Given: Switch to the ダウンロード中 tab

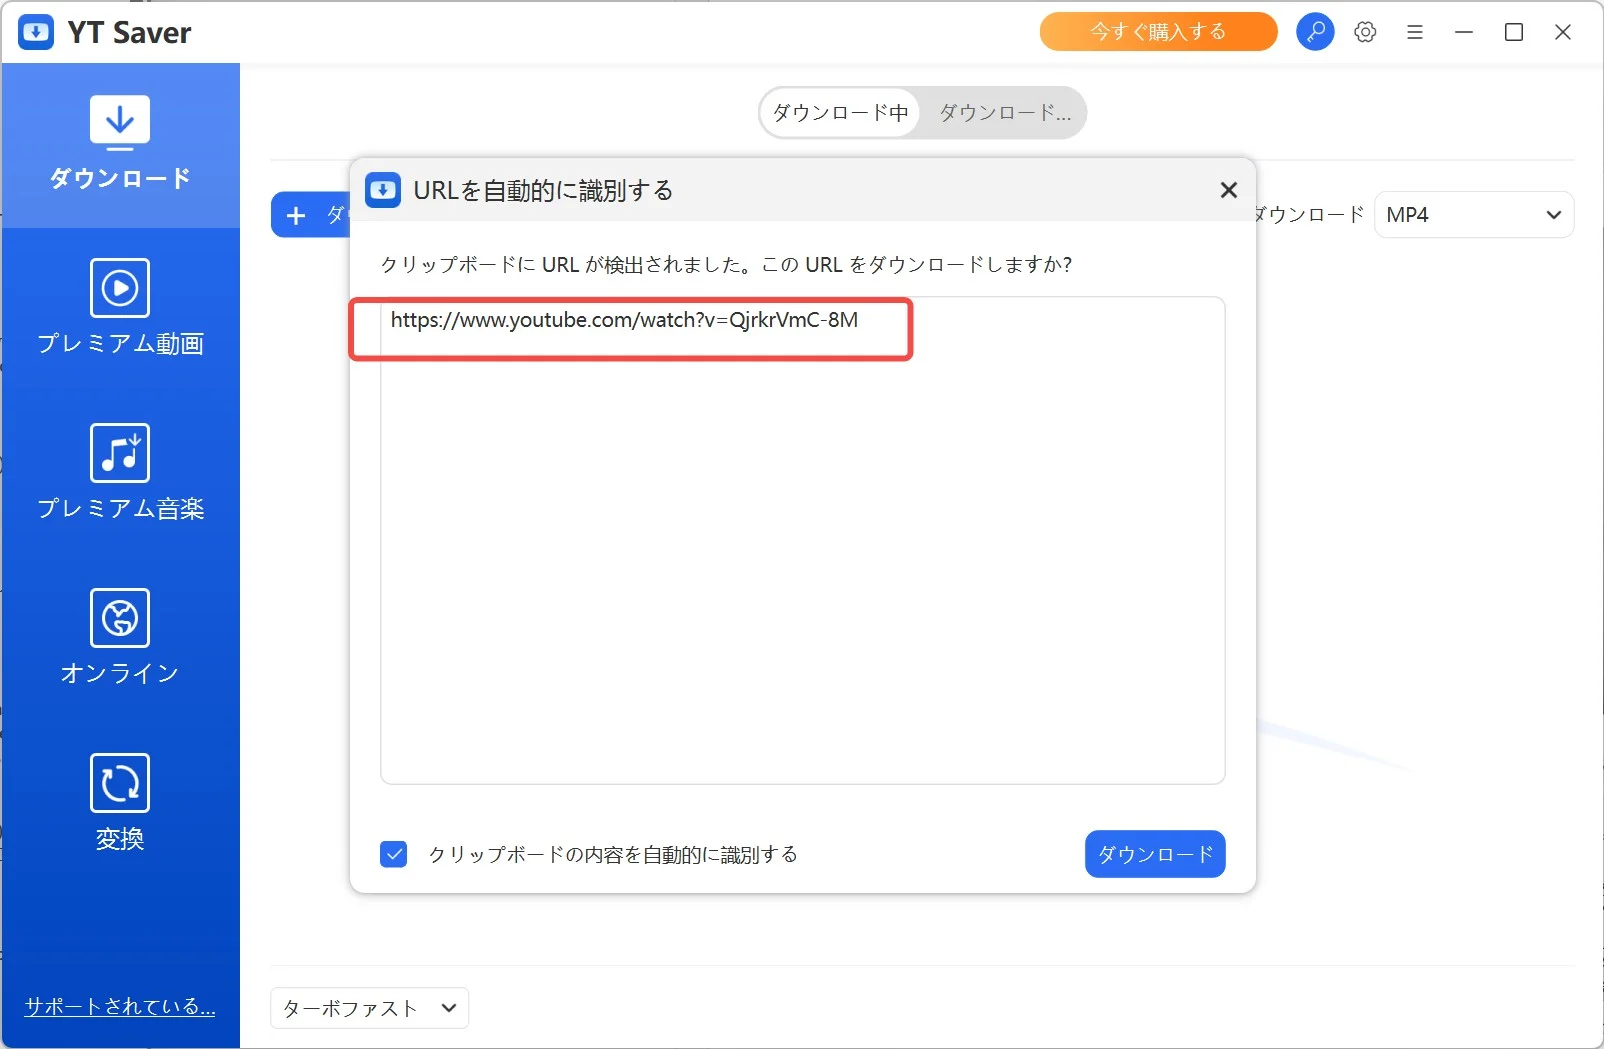Looking at the screenshot, I should pos(840,113).
